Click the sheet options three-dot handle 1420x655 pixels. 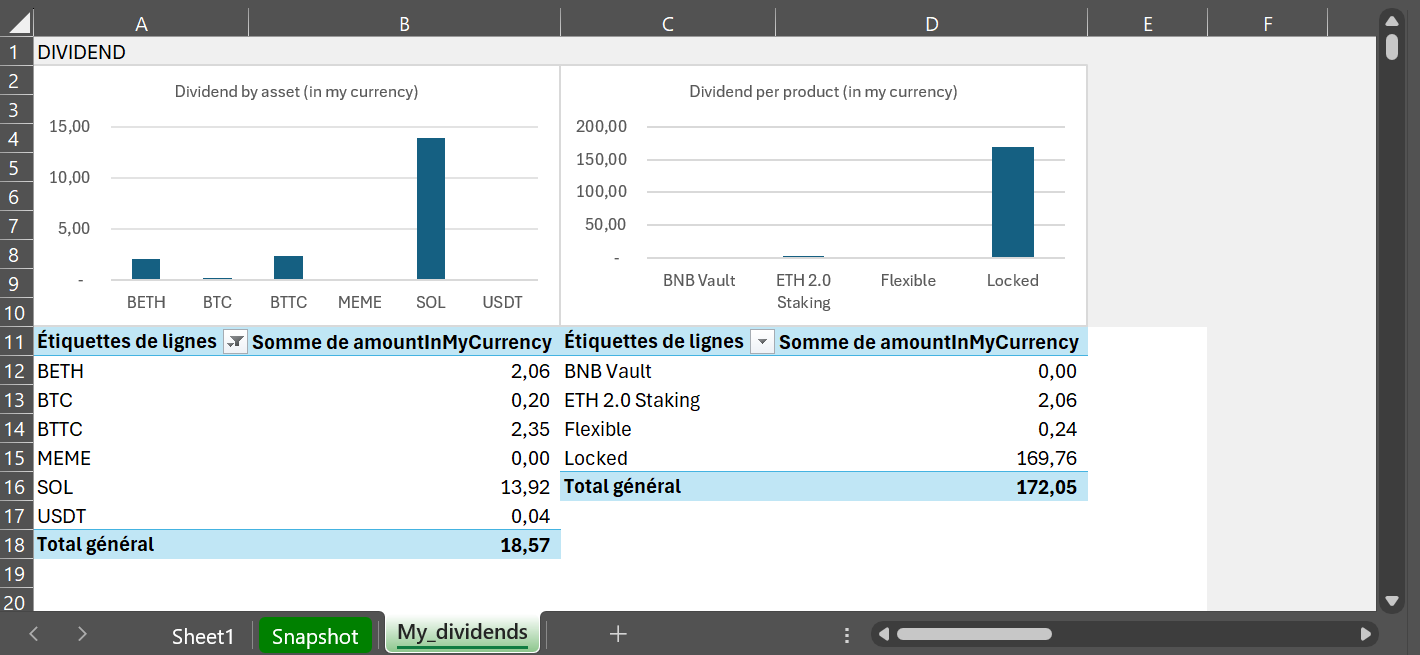point(847,635)
